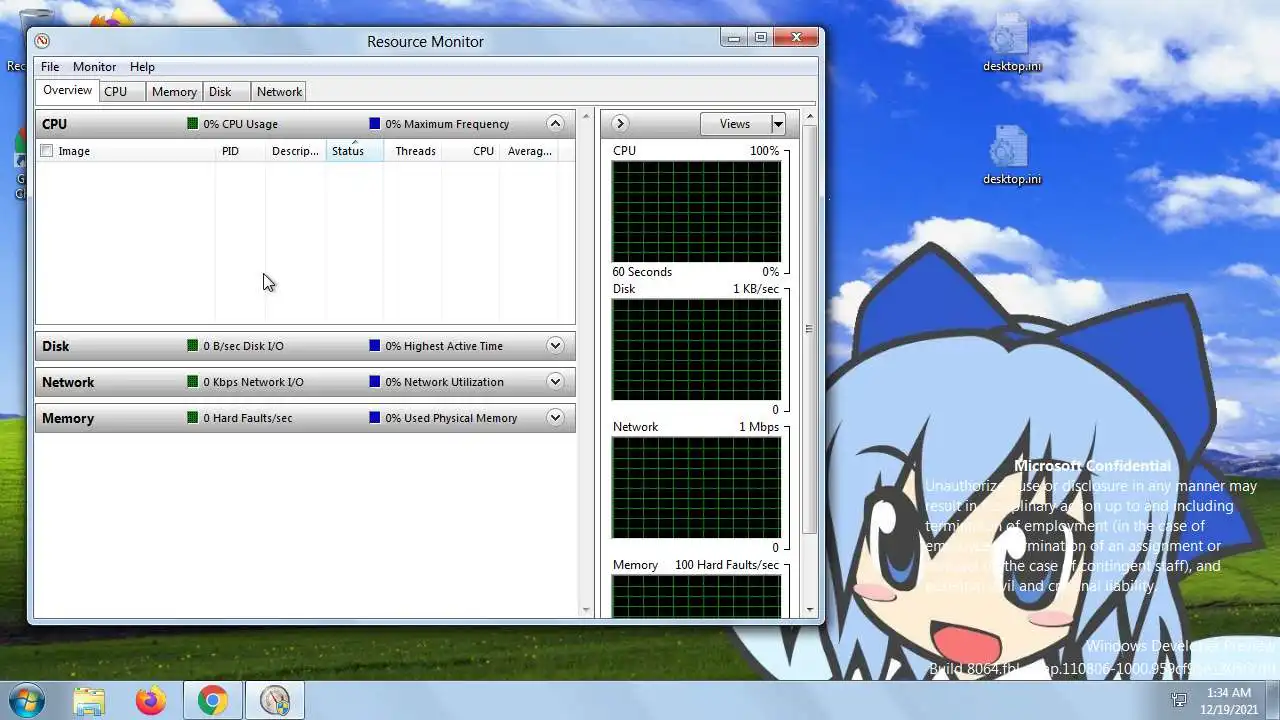The image size is (1280, 720).
Task: Click the blue Used Physical Memory square
Action: point(375,418)
